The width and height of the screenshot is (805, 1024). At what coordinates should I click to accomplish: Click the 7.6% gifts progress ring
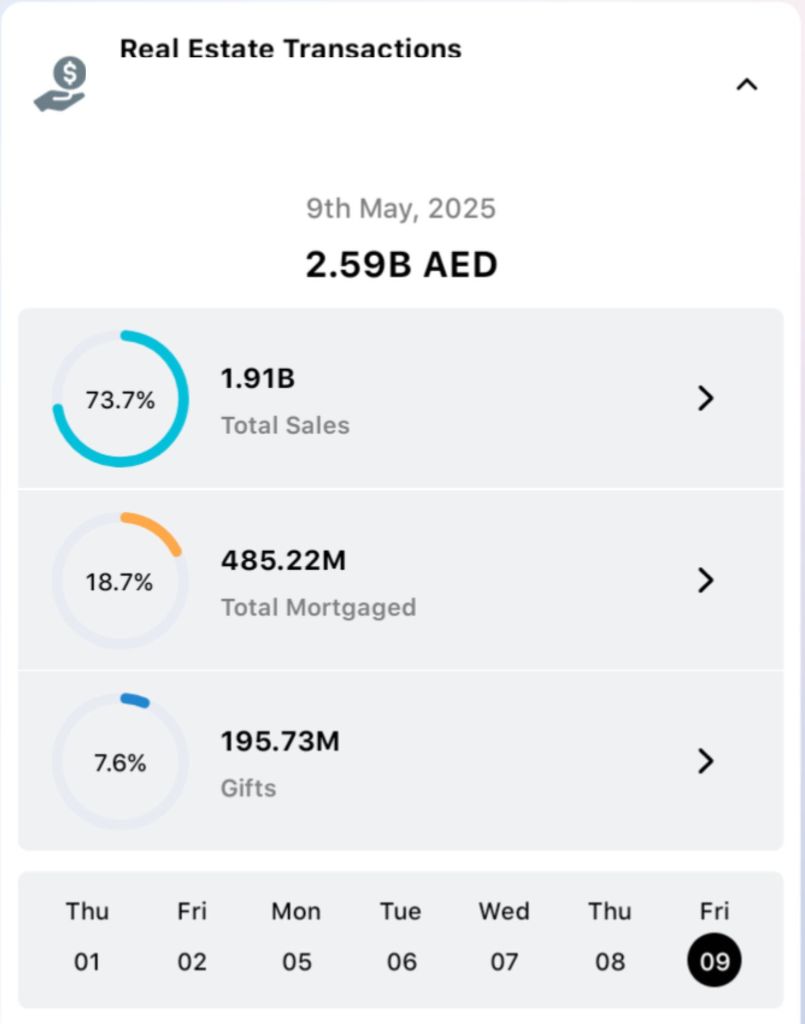coord(120,762)
